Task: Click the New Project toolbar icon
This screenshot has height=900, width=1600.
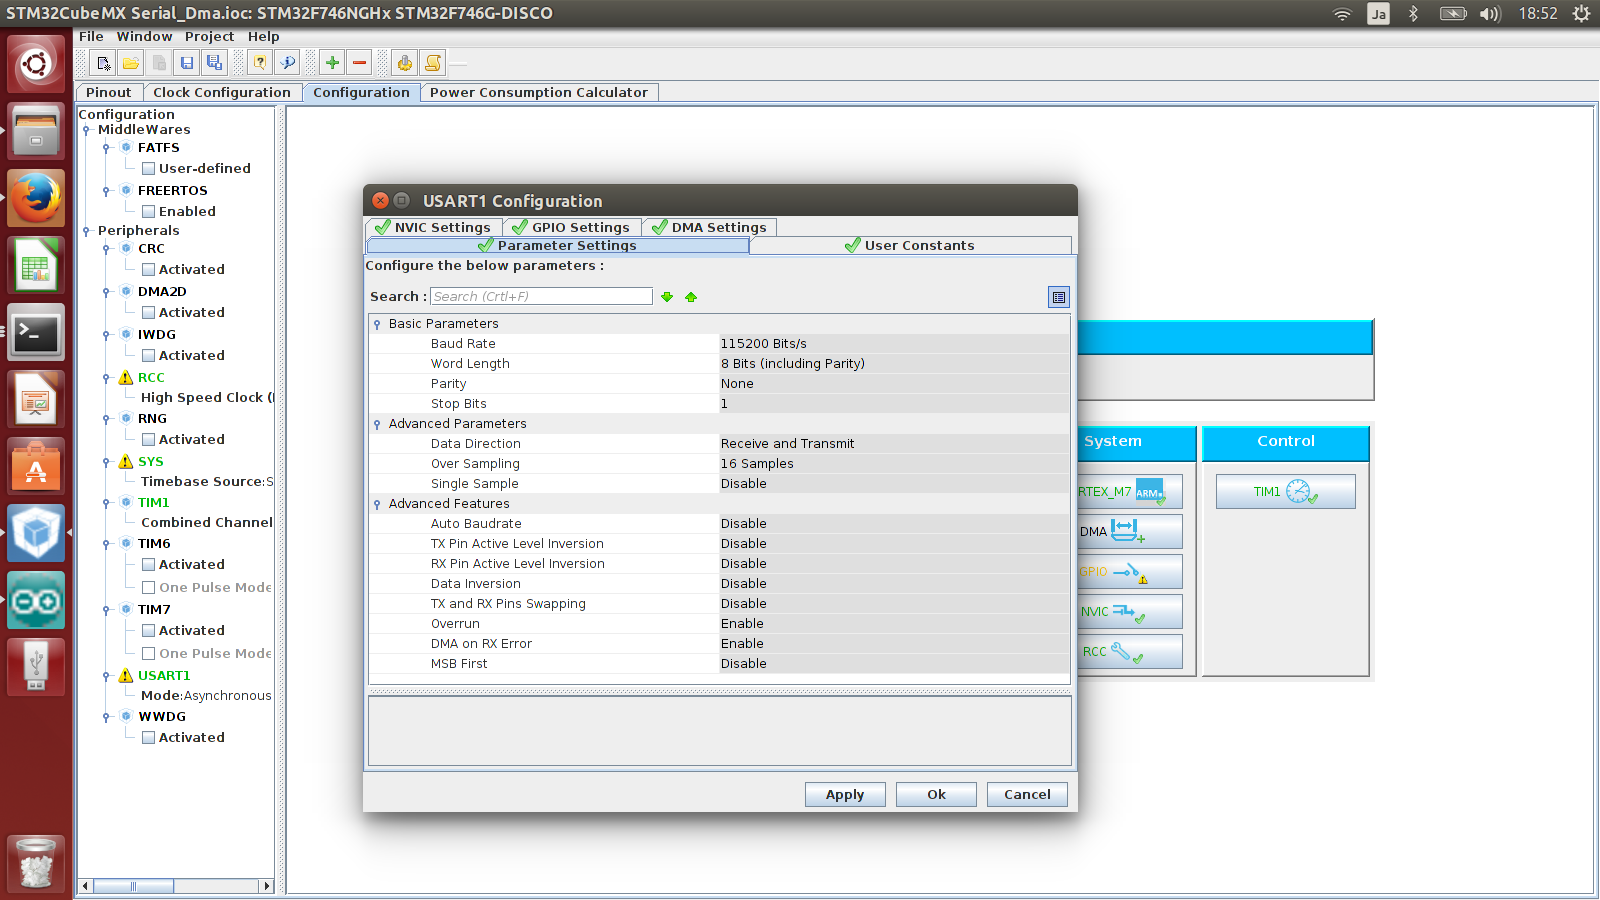Action: pyautogui.click(x=103, y=63)
